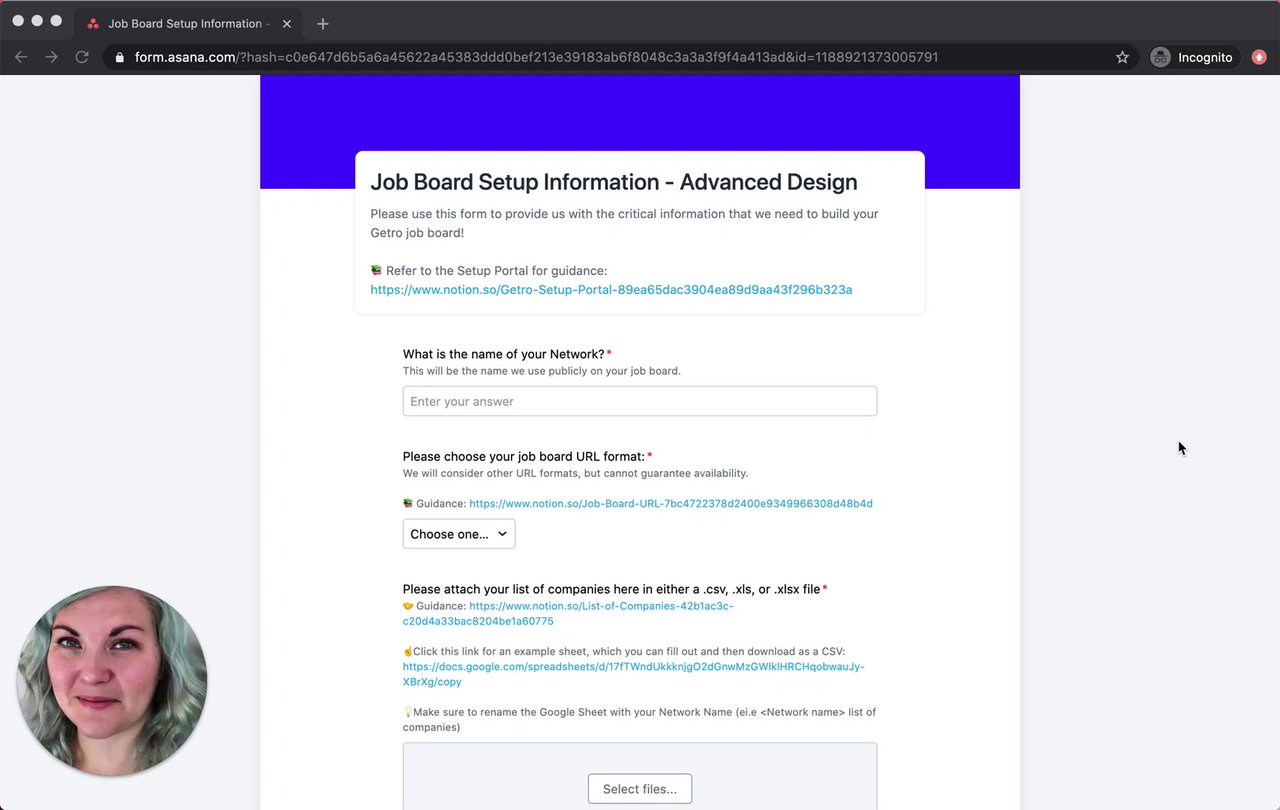
Task: Open the List of Companies guidance link
Action: click(x=600, y=606)
